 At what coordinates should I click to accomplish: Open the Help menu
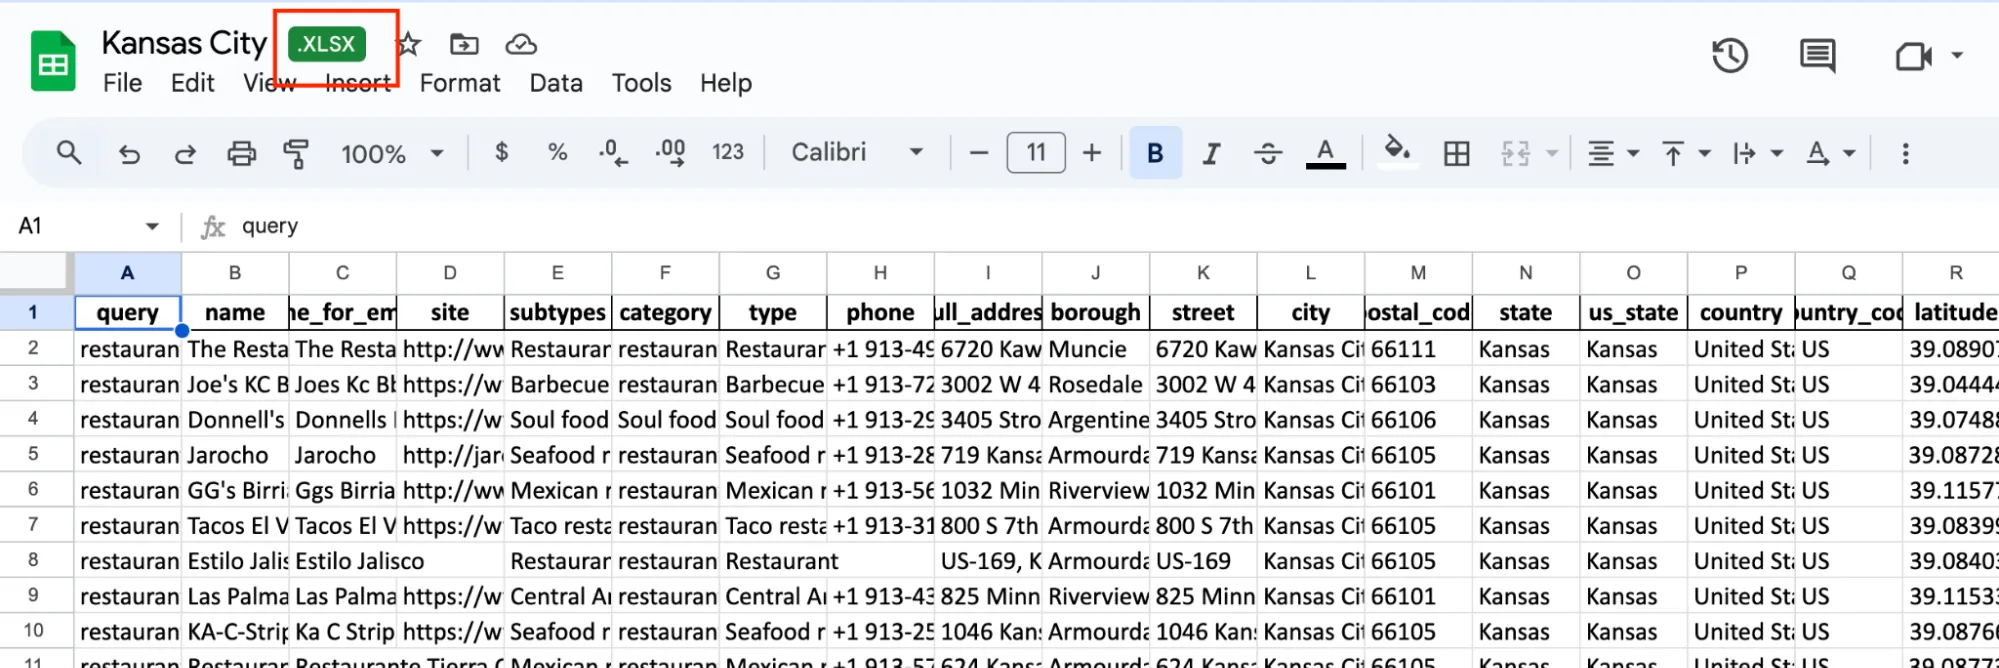pos(726,83)
